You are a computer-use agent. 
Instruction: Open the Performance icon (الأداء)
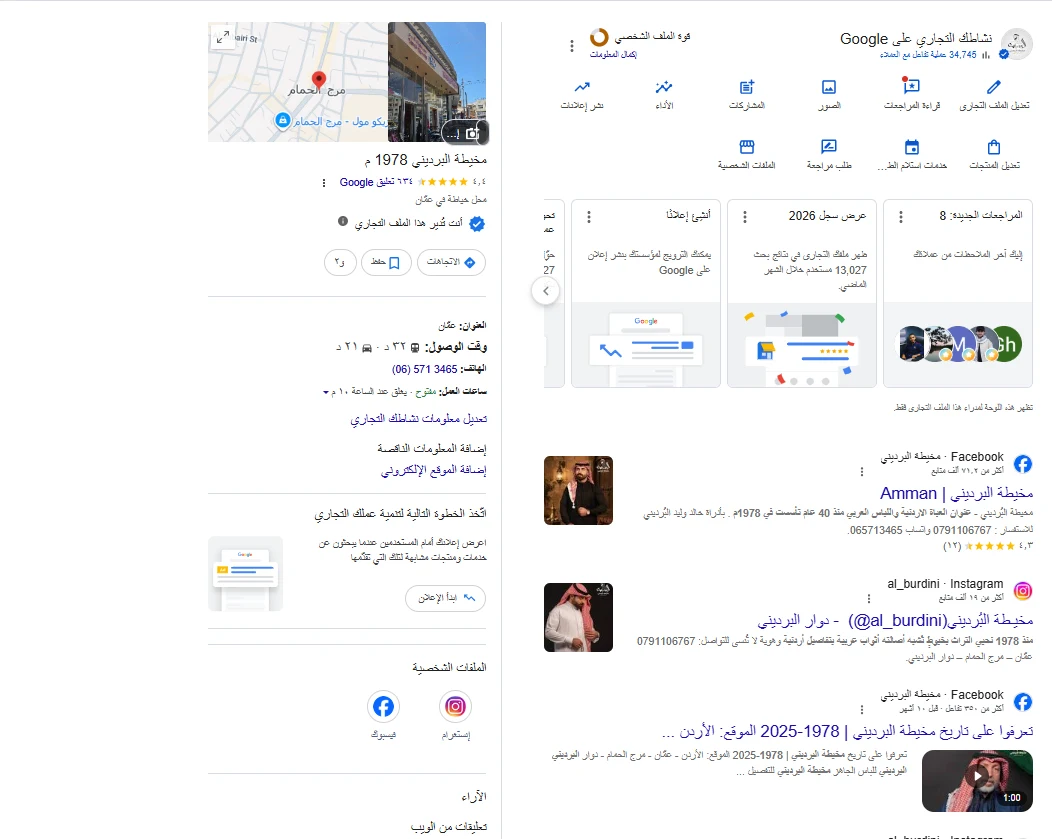[x=664, y=87]
